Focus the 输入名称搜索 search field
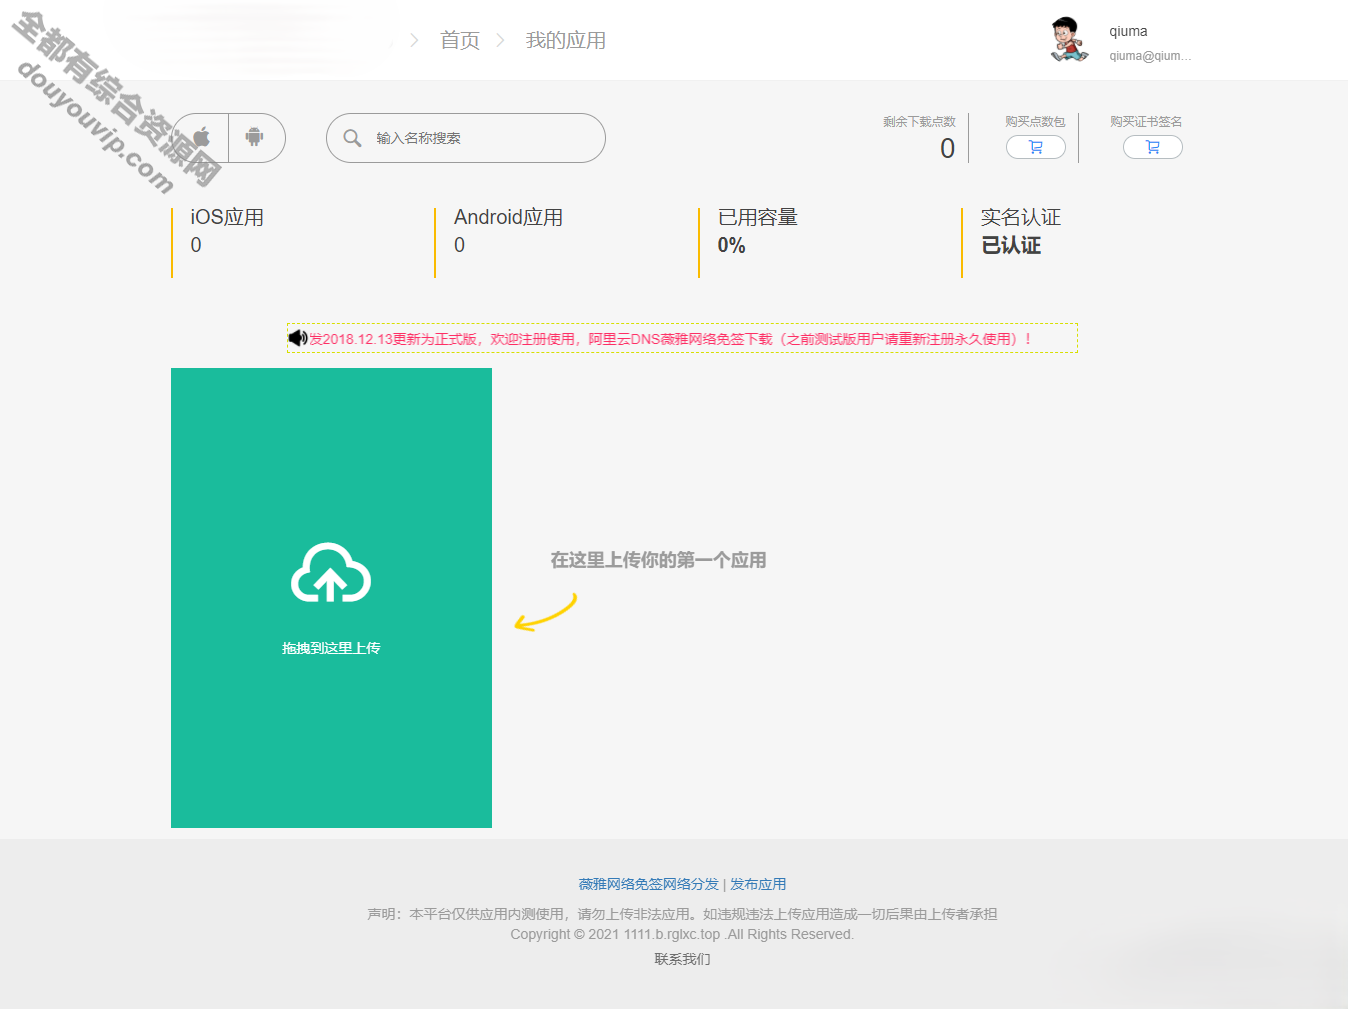This screenshot has height=1009, width=1348. pyautogui.click(x=466, y=138)
